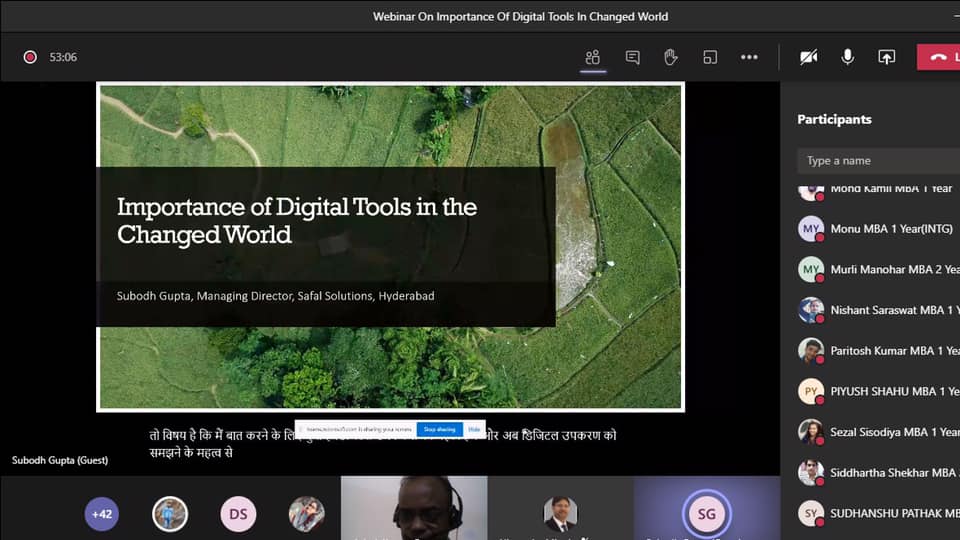Image resolution: width=960 pixels, height=540 pixels.
Task: Toggle the Participants panel icon
Action: 593,57
